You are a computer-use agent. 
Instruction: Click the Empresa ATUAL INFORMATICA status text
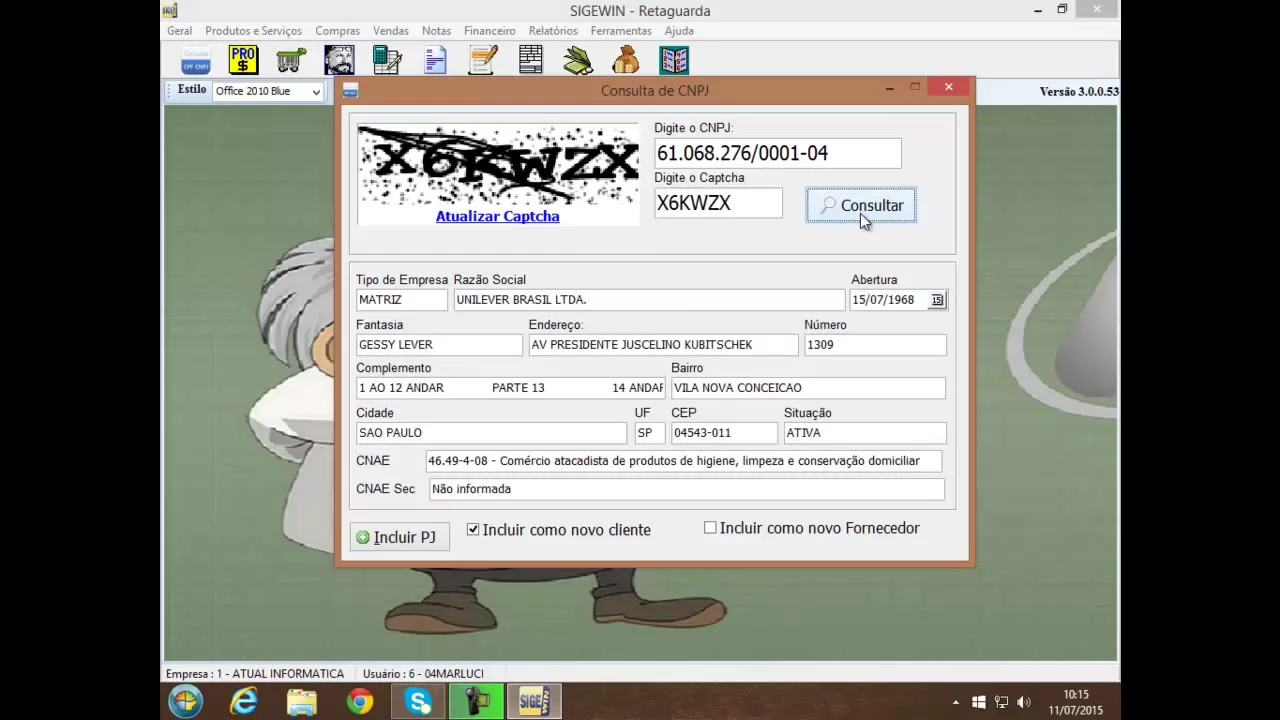click(255, 674)
